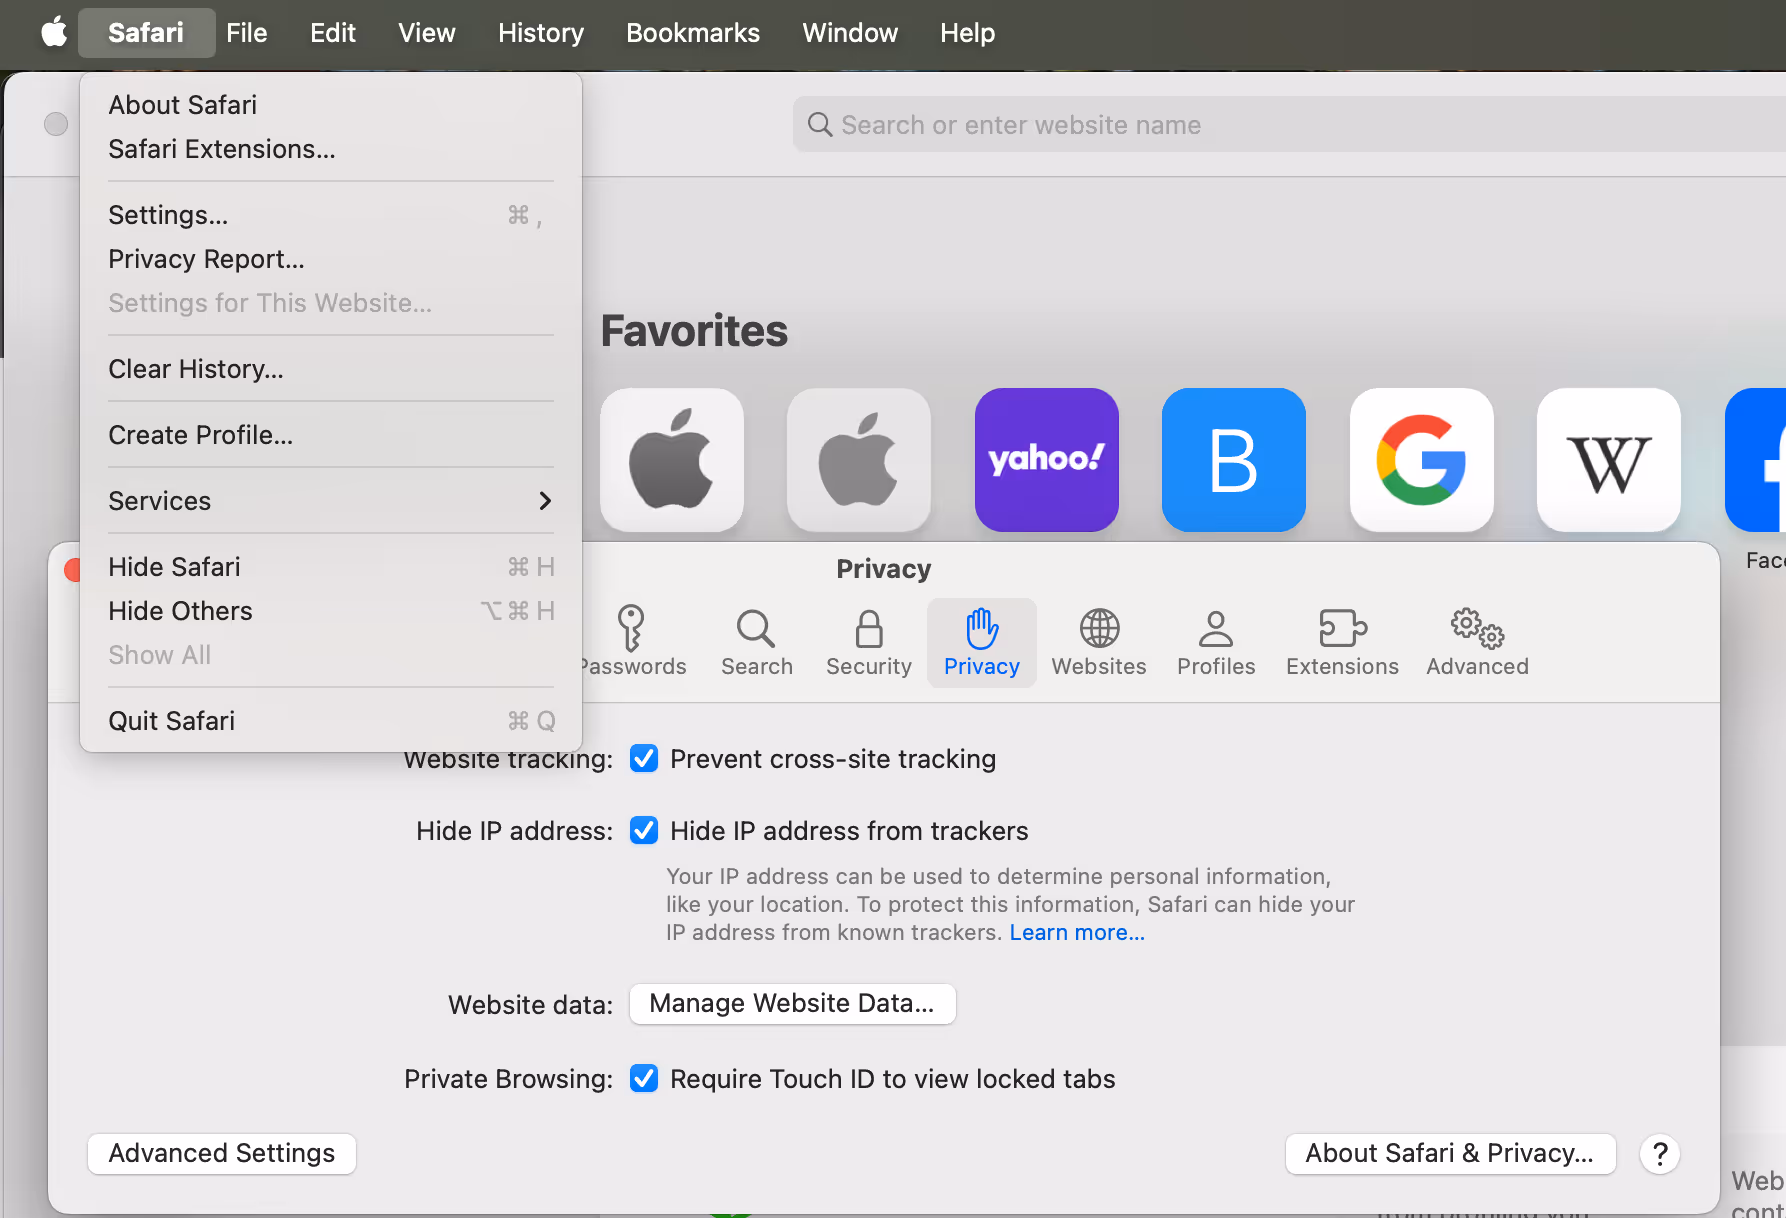
Task: Click Manage Website Data button
Action: pyautogui.click(x=792, y=1003)
